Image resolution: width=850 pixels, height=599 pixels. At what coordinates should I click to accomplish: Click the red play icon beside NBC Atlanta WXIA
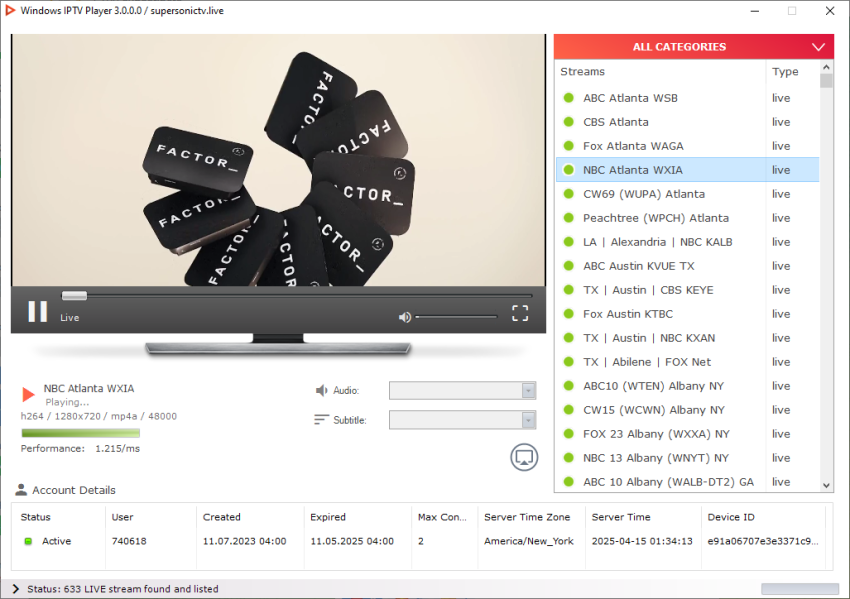point(28,394)
